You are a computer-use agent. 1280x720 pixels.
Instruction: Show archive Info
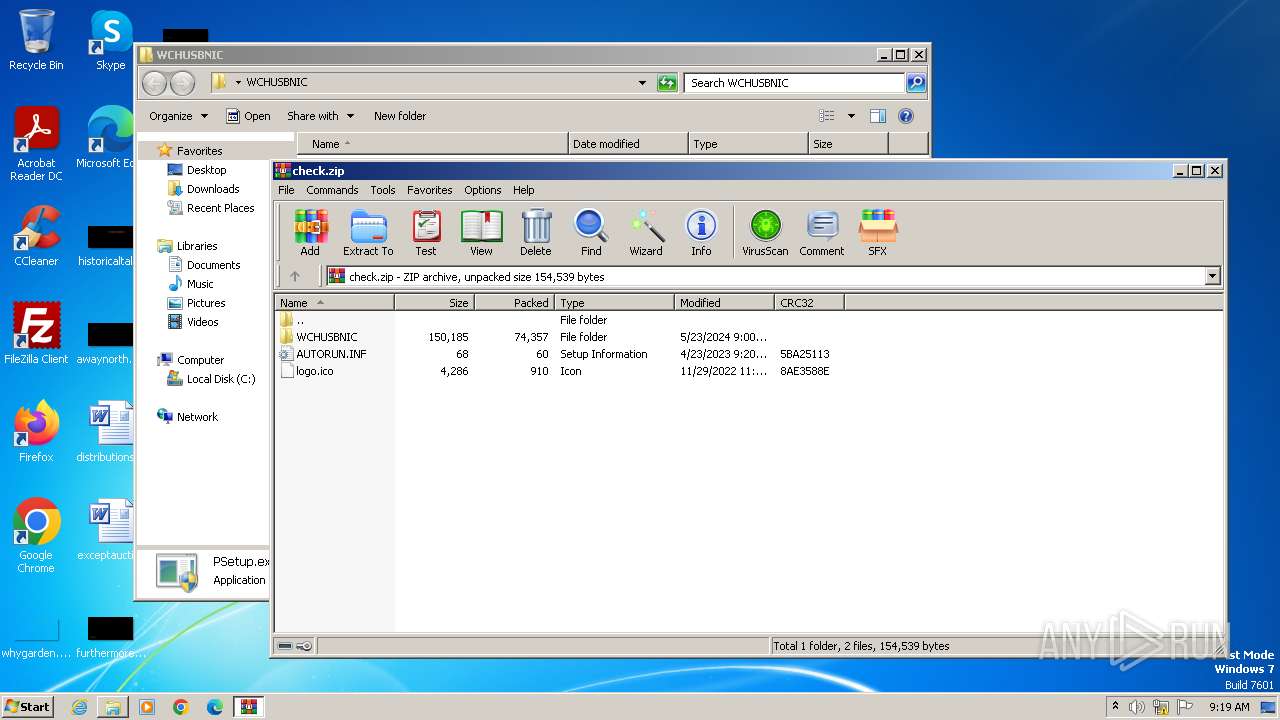[701, 233]
